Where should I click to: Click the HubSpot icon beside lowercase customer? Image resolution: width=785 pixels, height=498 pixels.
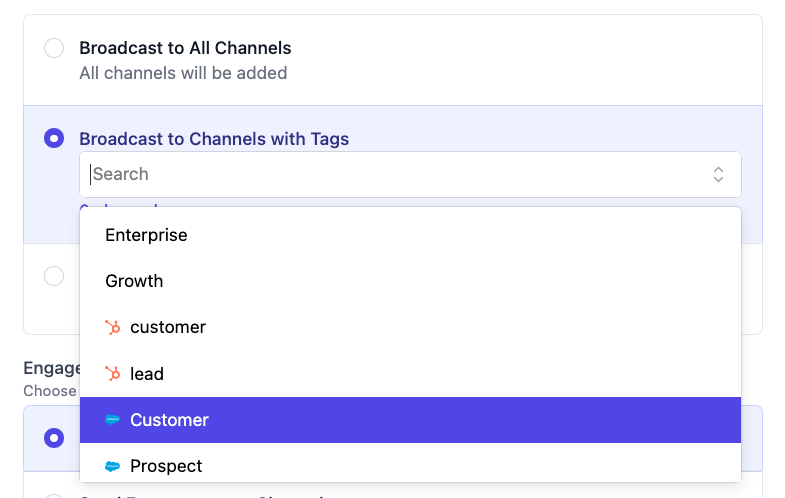(x=113, y=327)
